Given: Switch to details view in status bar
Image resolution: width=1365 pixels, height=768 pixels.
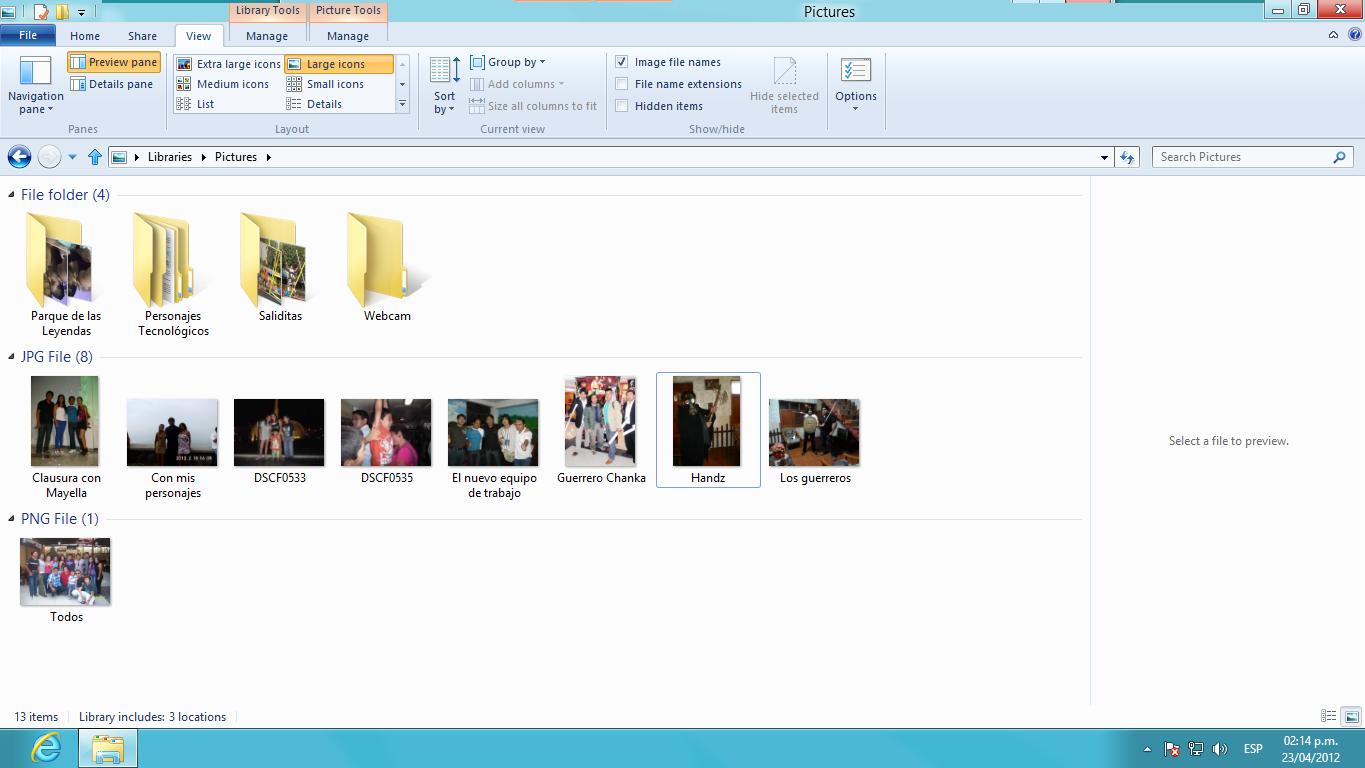Looking at the screenshot, I should click(1328, 716).
